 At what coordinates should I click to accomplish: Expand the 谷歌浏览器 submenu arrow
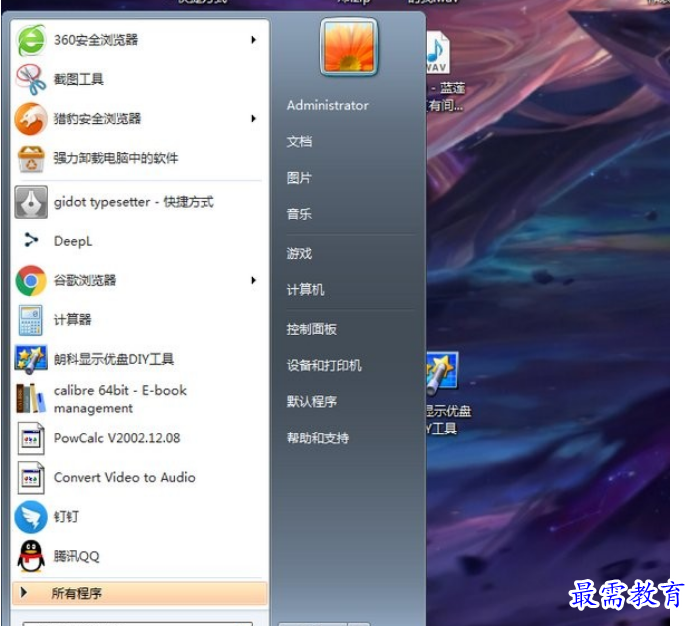click(254, 280)
